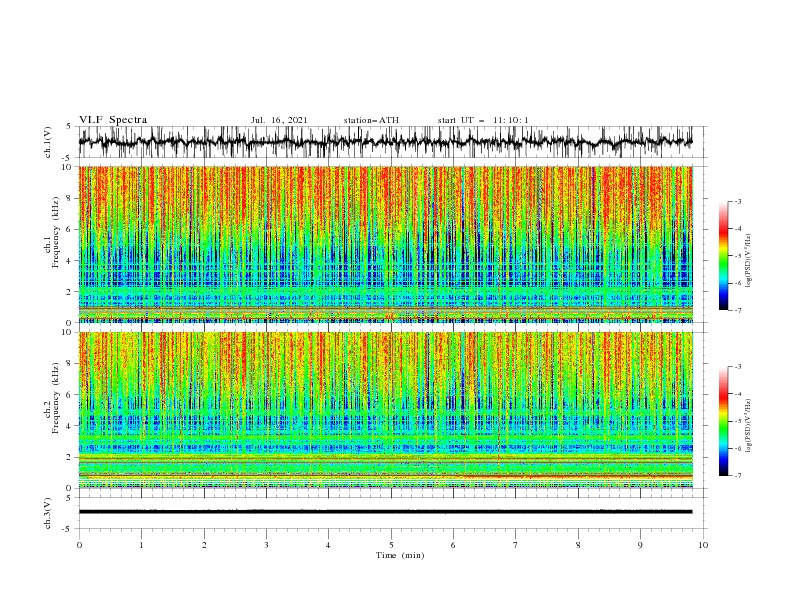Click time axis tick label "0"

(x=79, y=545)
